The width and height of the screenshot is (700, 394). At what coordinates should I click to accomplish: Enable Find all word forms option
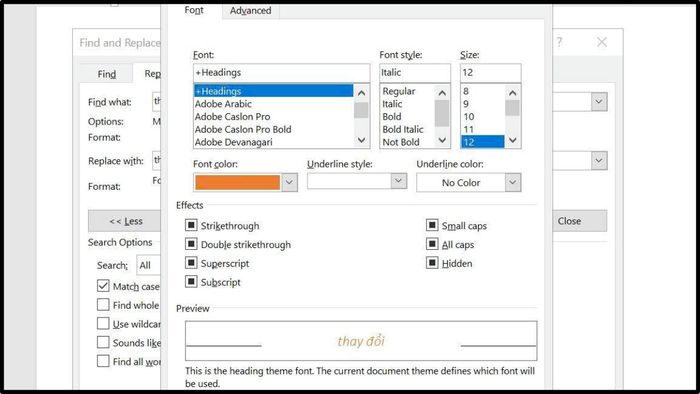(103, 361)
